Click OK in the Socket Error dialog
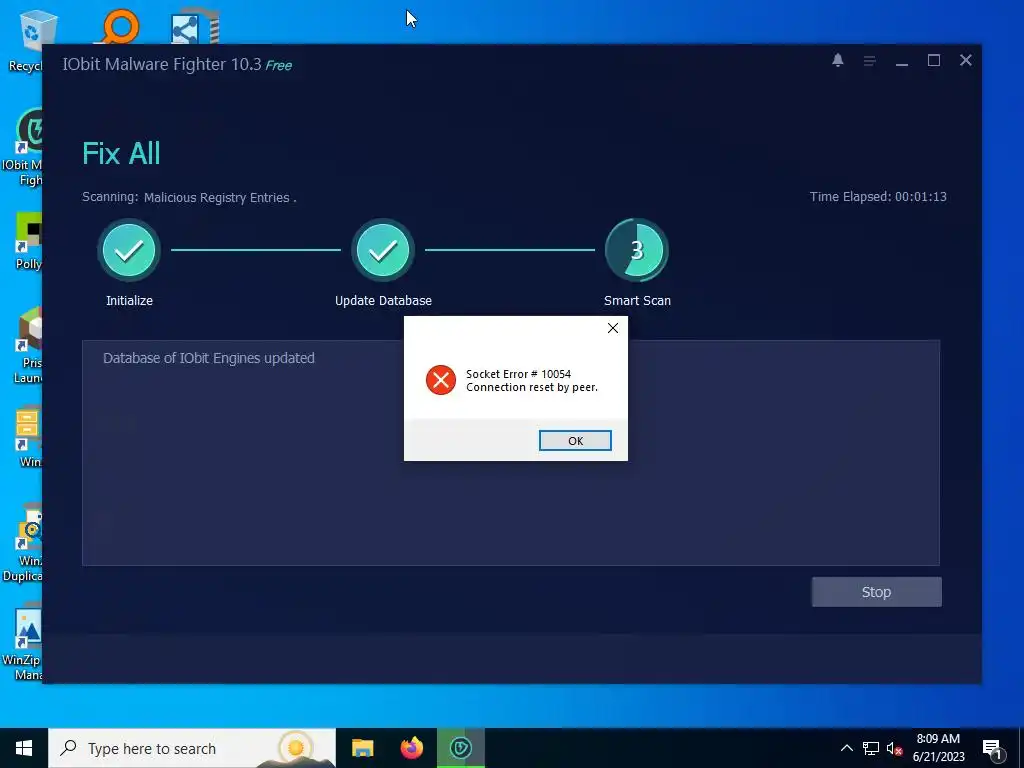 tap(575, 441)
